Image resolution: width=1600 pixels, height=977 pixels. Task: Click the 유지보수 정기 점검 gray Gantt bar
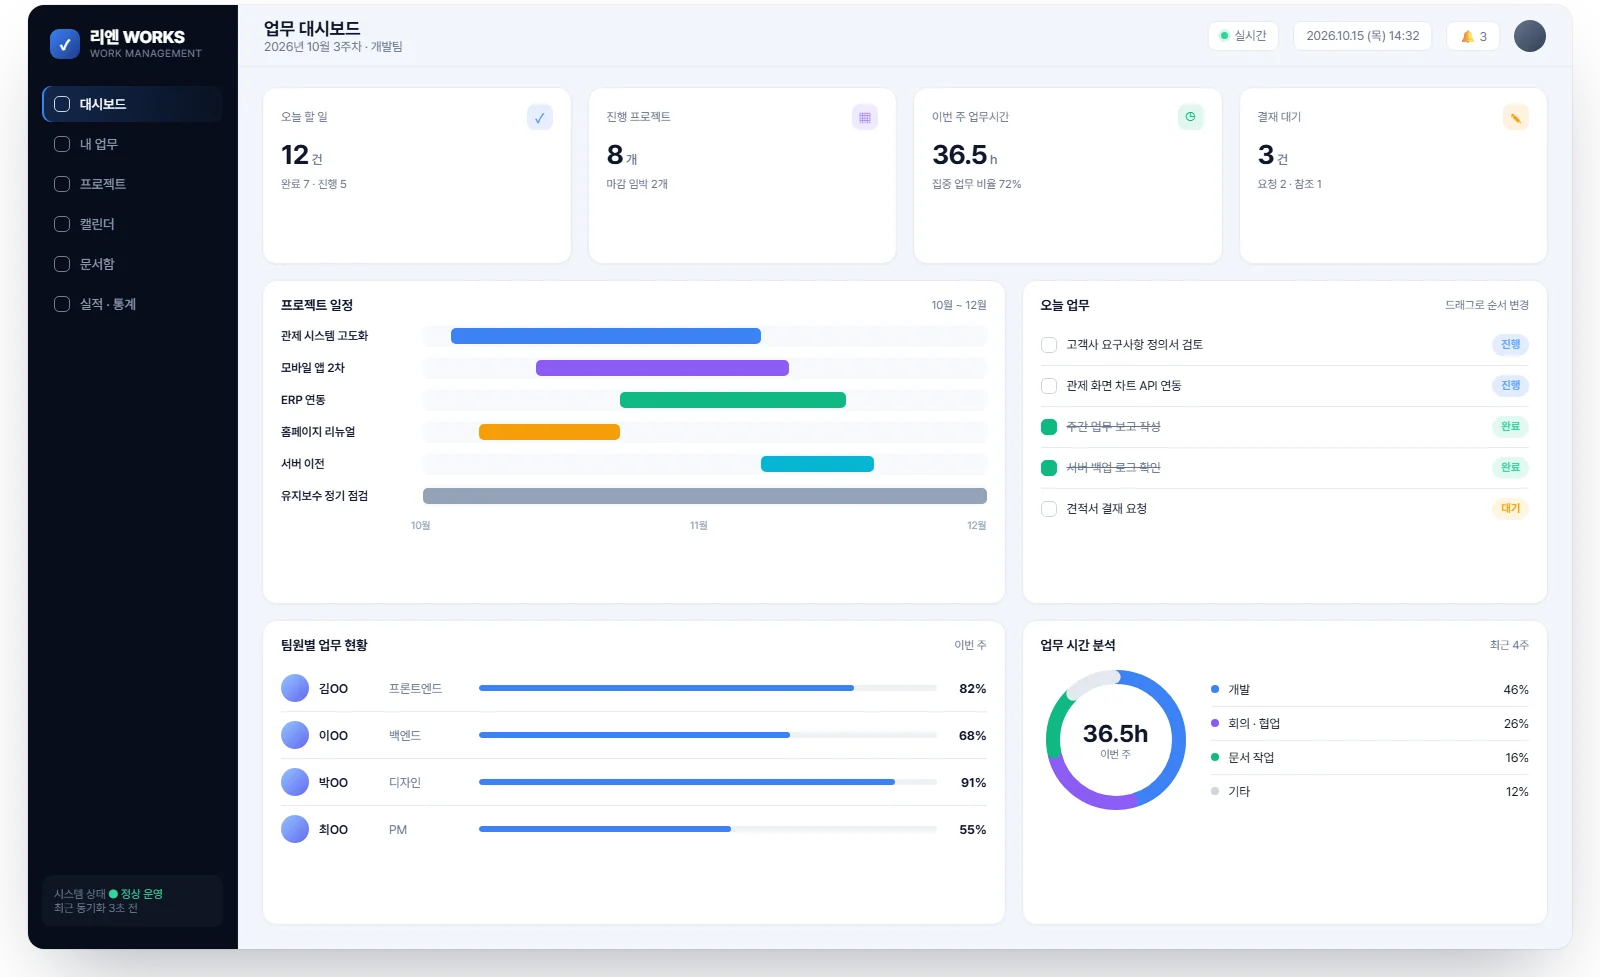[705, 496]
